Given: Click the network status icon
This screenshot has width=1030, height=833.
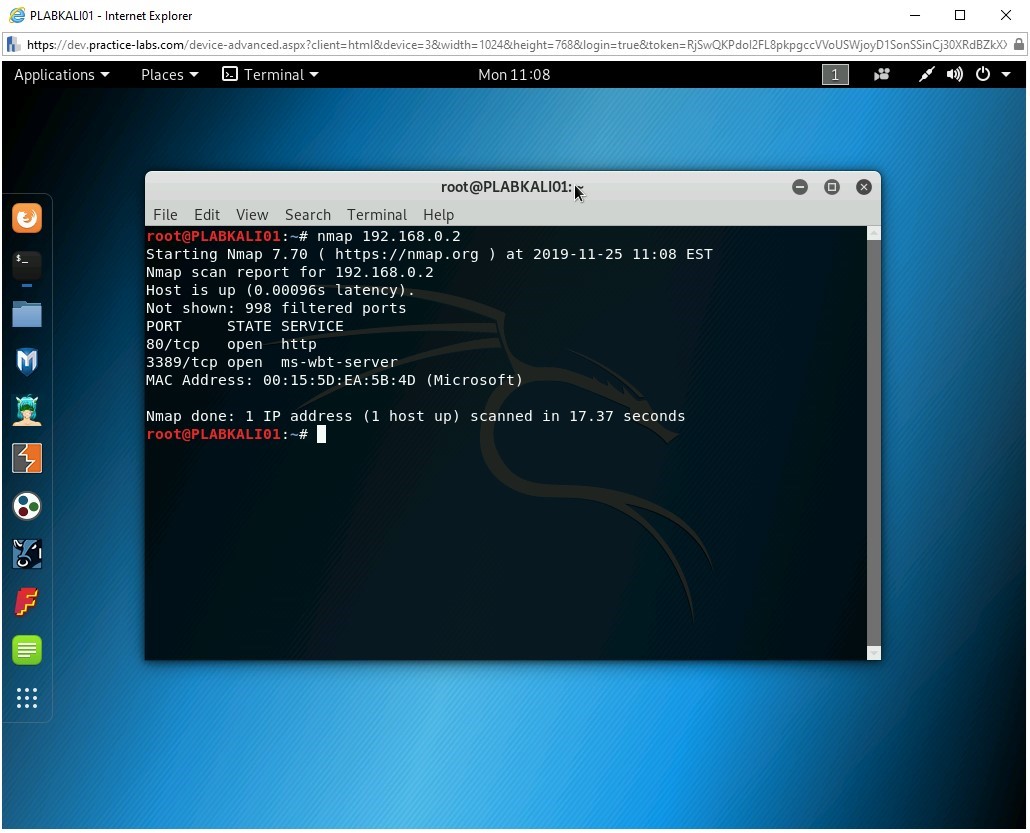Looking at the screenshot, I should [925, 74].
